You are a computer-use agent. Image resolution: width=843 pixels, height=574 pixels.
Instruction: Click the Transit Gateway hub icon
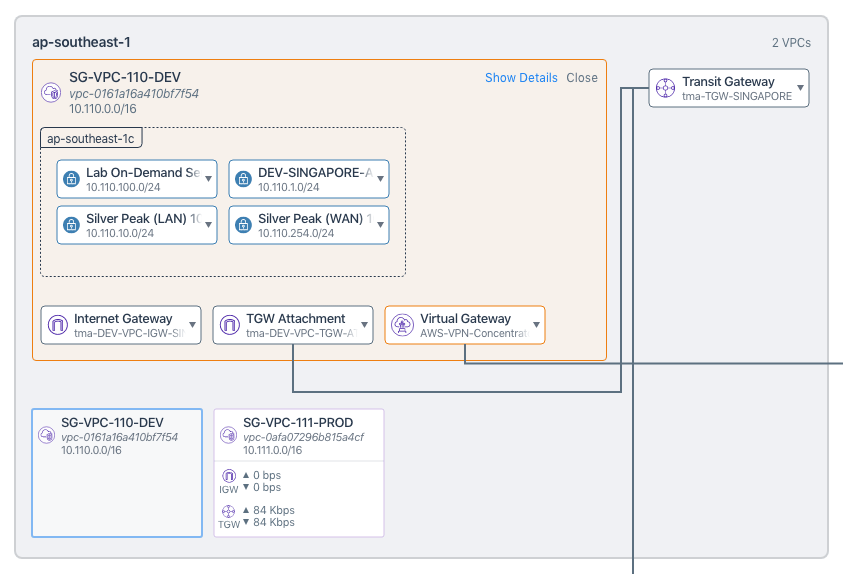point(666,88)
